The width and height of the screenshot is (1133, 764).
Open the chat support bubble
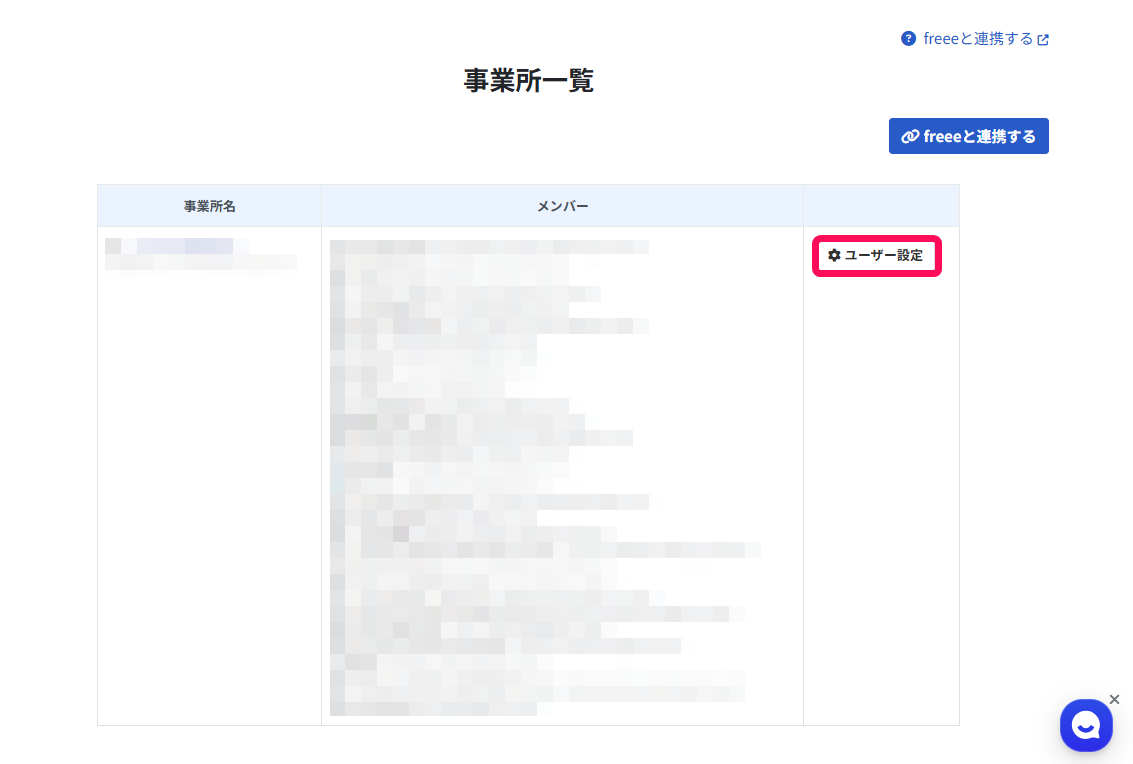(1086, 725)
